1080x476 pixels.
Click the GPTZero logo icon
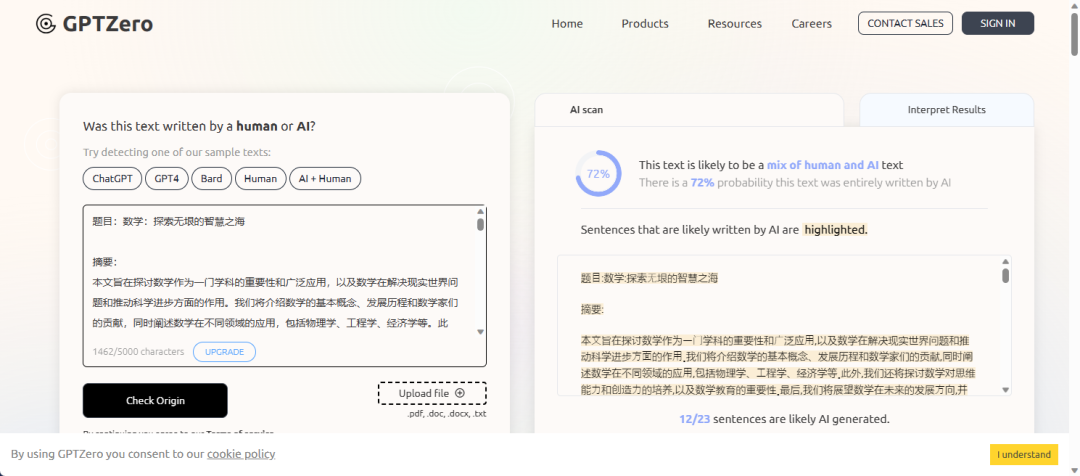46,23
